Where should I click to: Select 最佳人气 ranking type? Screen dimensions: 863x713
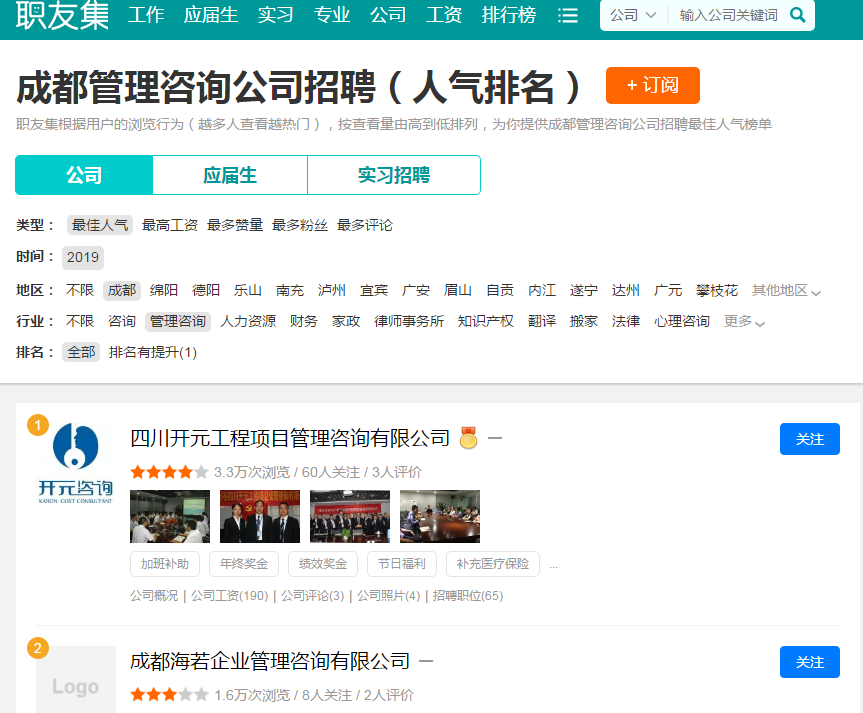[x=100, y=225]
